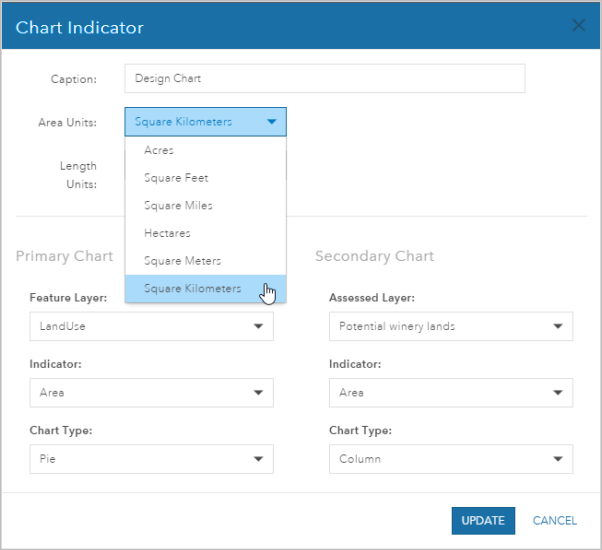Viewport: 602px width, 550px height.
Task: Expand the Primary Chart Indicator dropdown
Action: [x=150, y=393]
